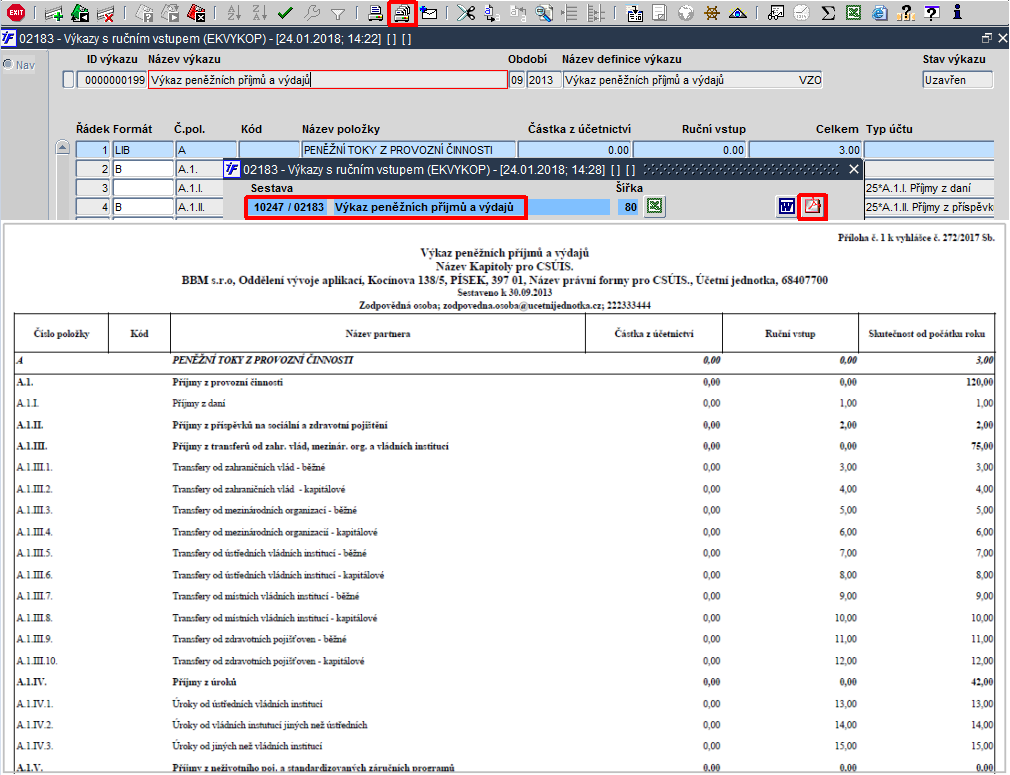Add a new record via toolbar
Image resolution: width=1010 pixels, height=775 pixels.
[54, 14]
